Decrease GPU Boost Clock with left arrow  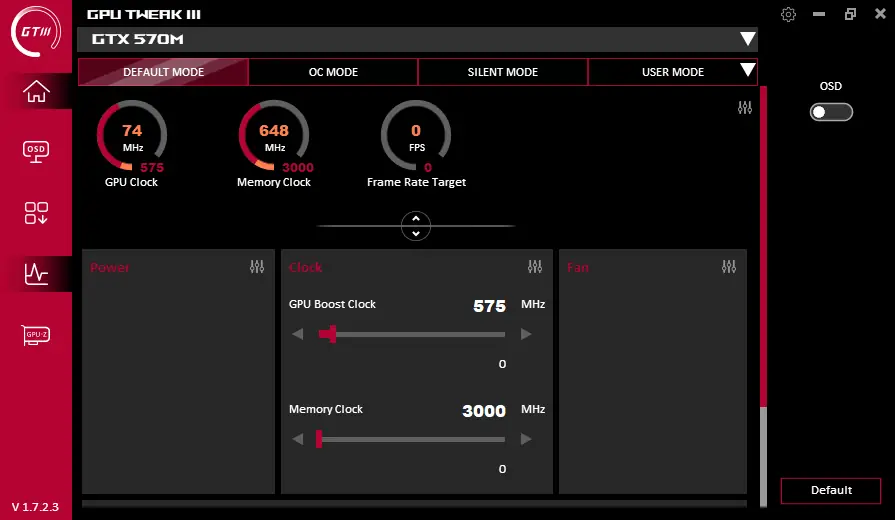click(297, 334)
